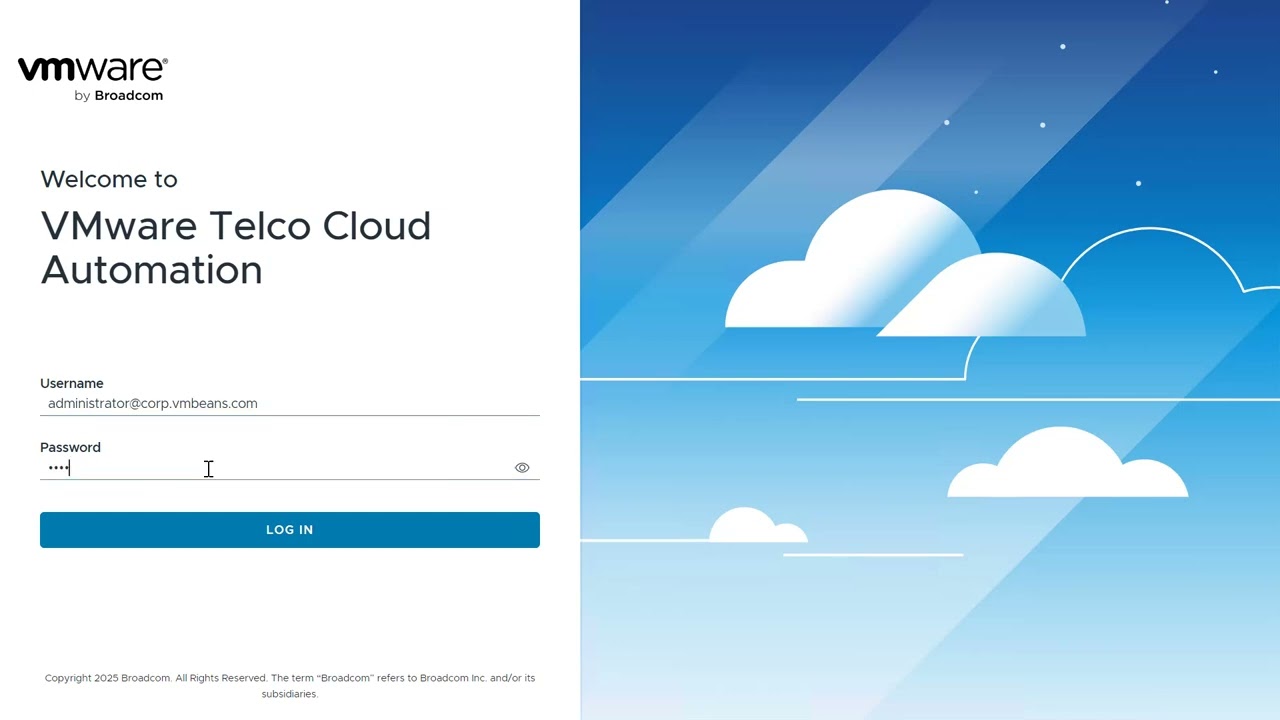Show password with the eye icon

pyautogui.click(x=522, y=467)
